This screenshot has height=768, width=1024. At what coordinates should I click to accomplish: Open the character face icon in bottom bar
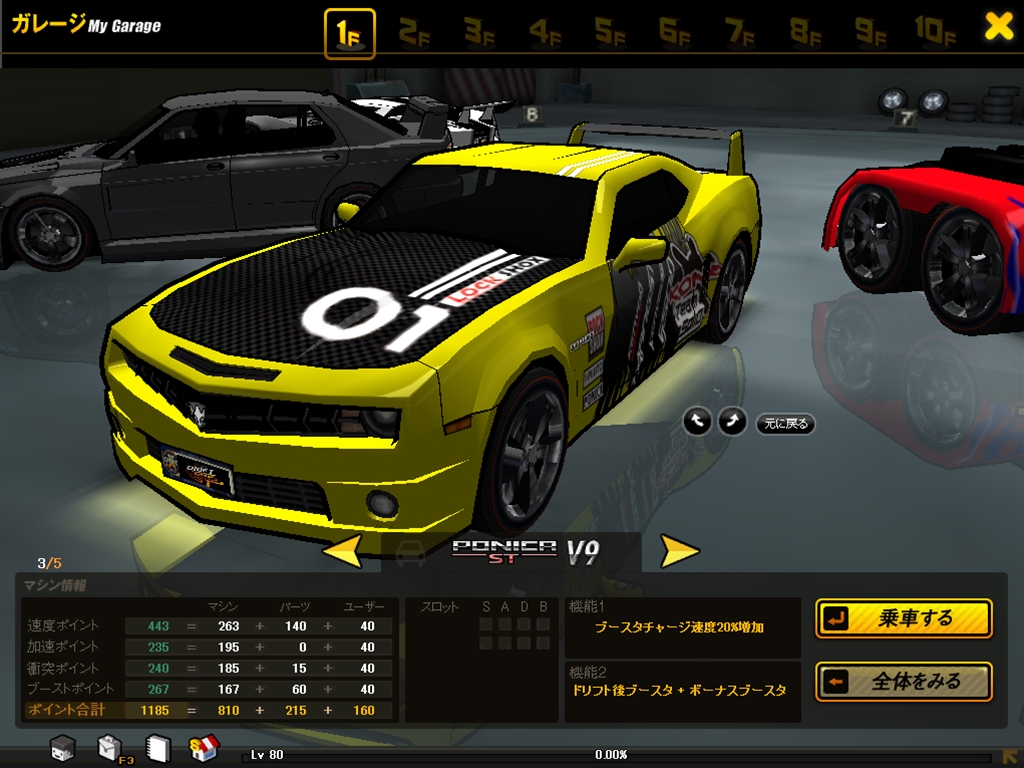point(63,747)
